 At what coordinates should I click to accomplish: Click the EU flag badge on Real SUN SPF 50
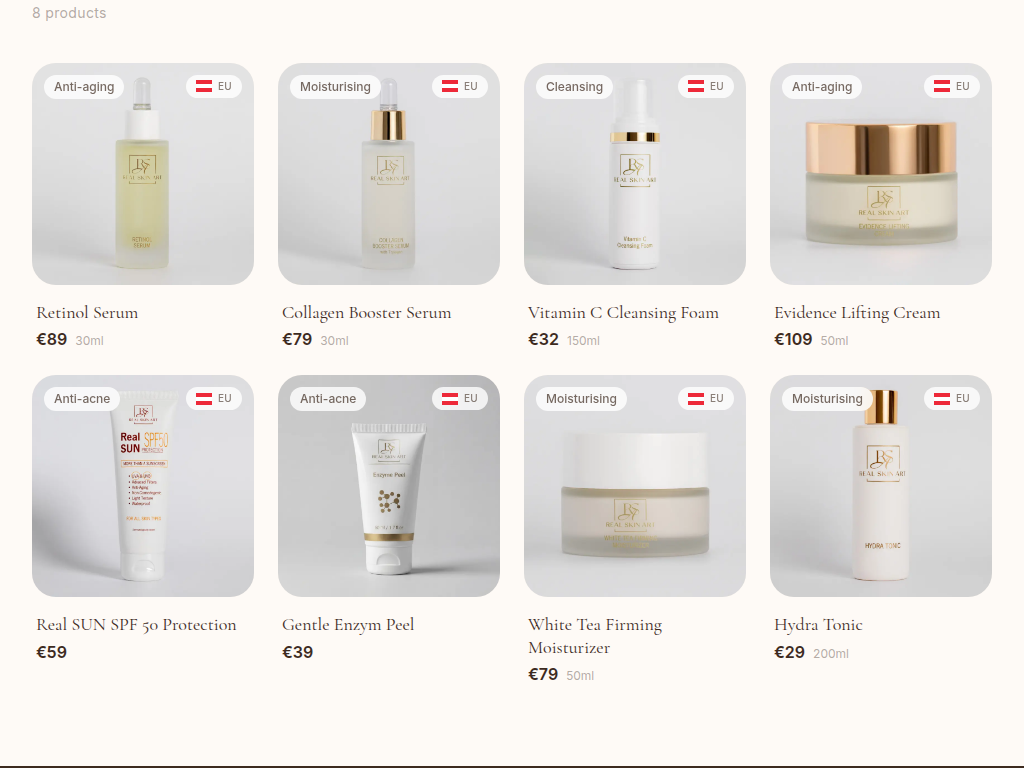coord(214,398)
